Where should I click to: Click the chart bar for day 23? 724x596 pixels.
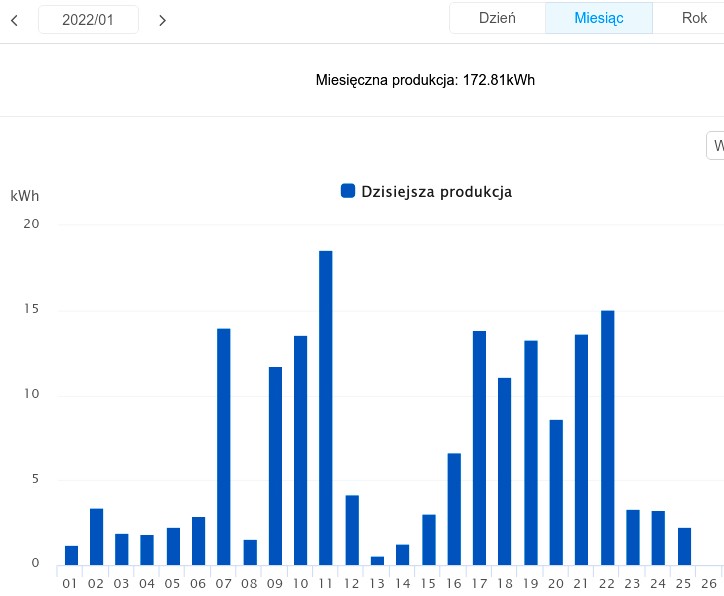click(633, 537)
